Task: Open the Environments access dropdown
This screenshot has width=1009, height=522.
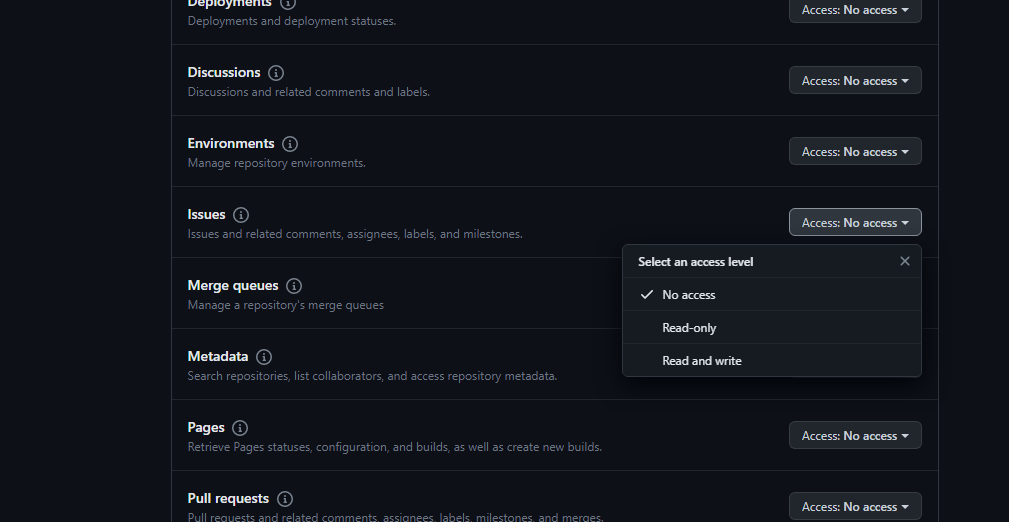Action: coord(855,152)
